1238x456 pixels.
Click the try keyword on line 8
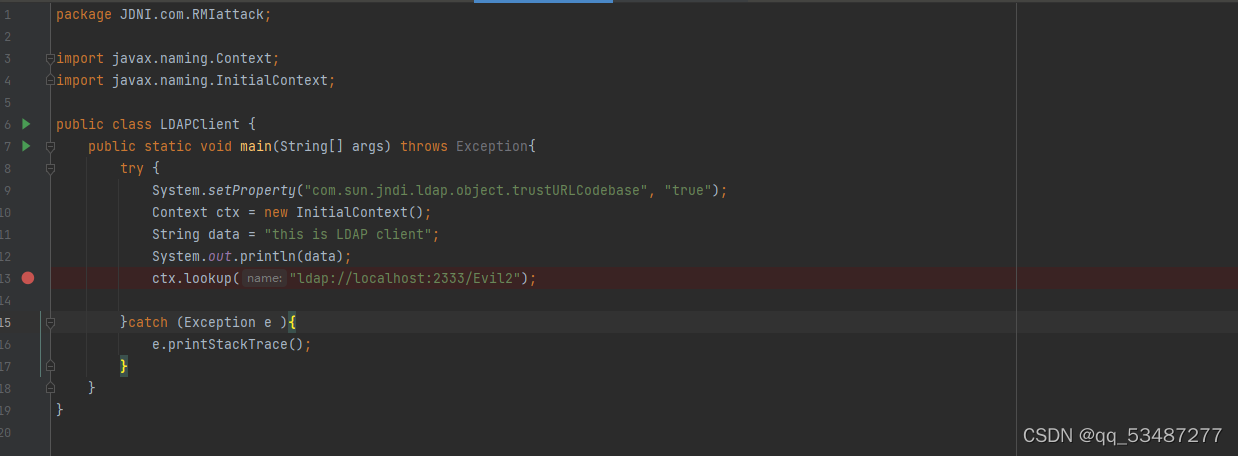[x=132, y=168]
